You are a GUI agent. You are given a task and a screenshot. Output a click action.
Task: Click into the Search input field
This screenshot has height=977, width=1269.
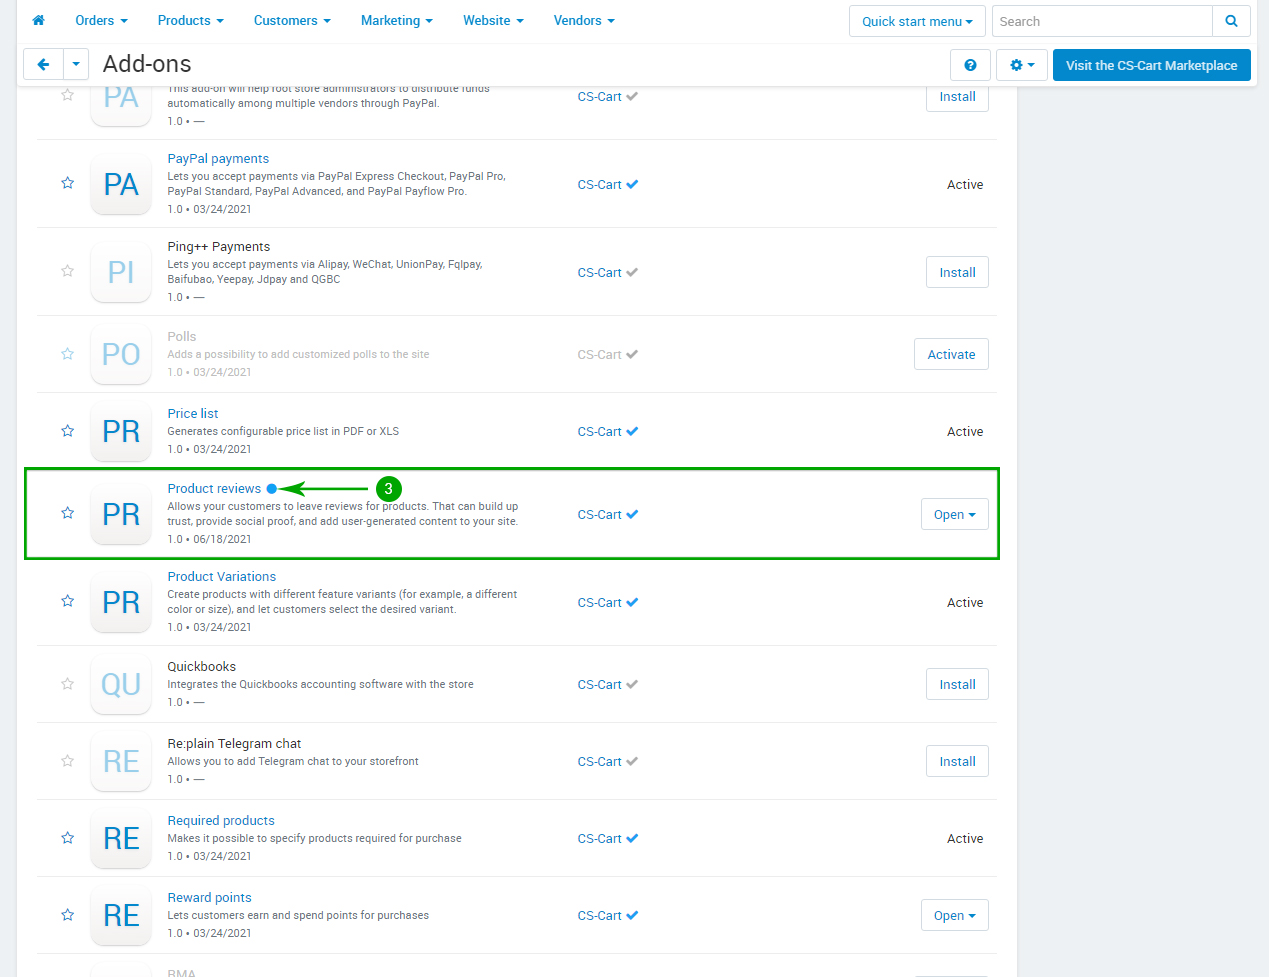tap(1101, 21)
